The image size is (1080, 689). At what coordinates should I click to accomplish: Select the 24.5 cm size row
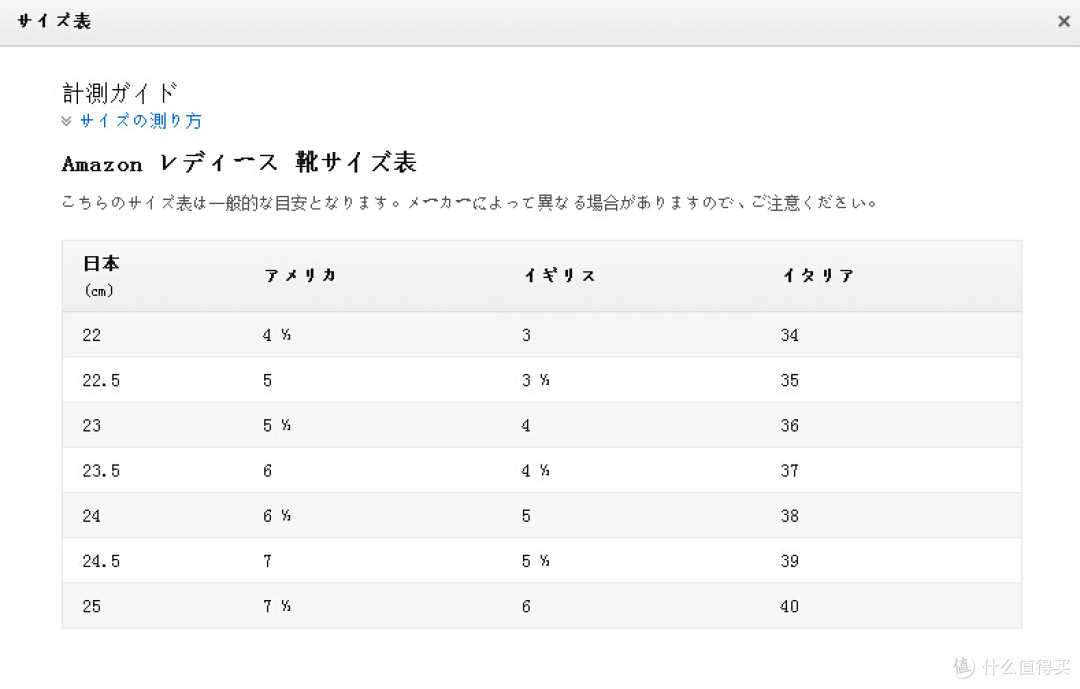point(541,561)
